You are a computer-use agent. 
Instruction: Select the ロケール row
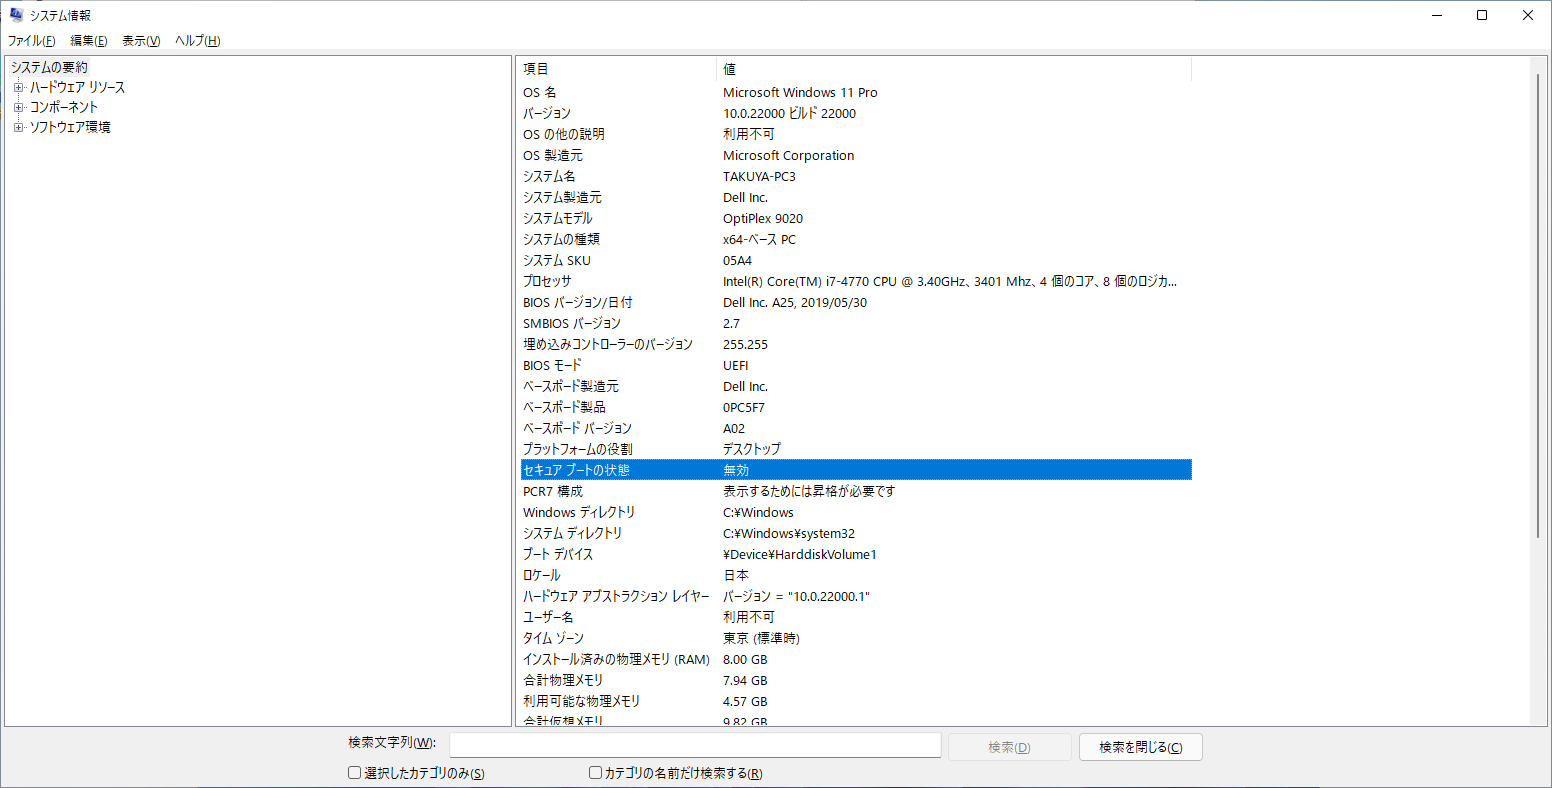click(x=855, y=575)
